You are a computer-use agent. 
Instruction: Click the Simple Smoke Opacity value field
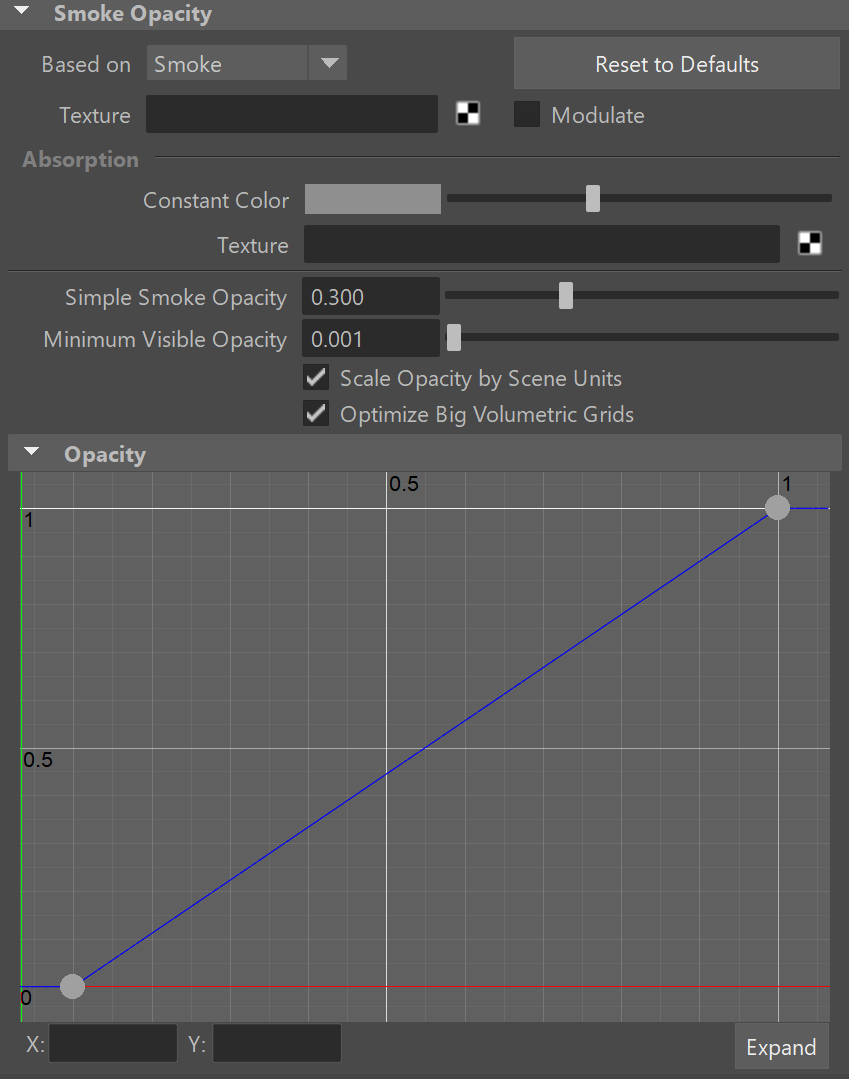(371, 297)
